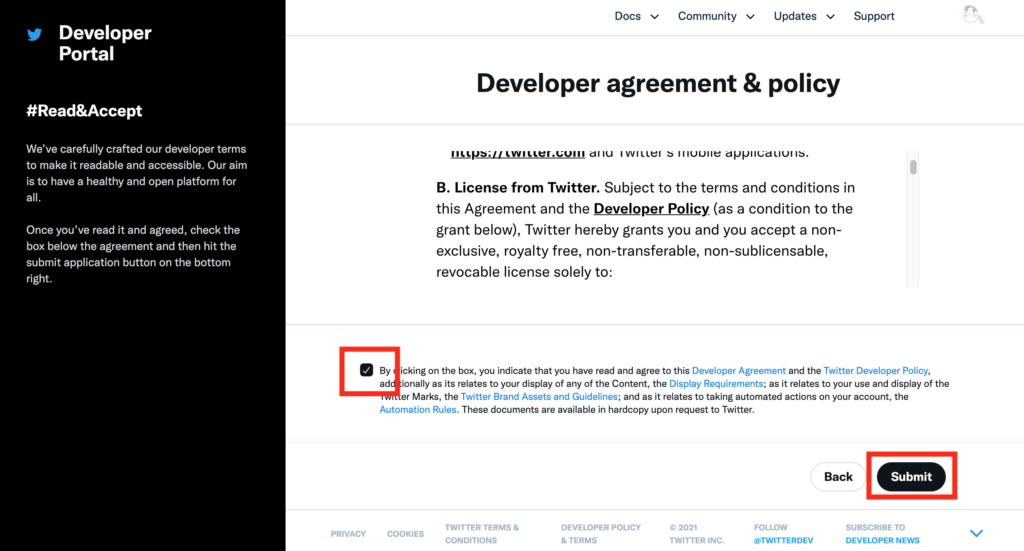
Task: Expand the footer chevron arrow
Action: click(976, 533)
